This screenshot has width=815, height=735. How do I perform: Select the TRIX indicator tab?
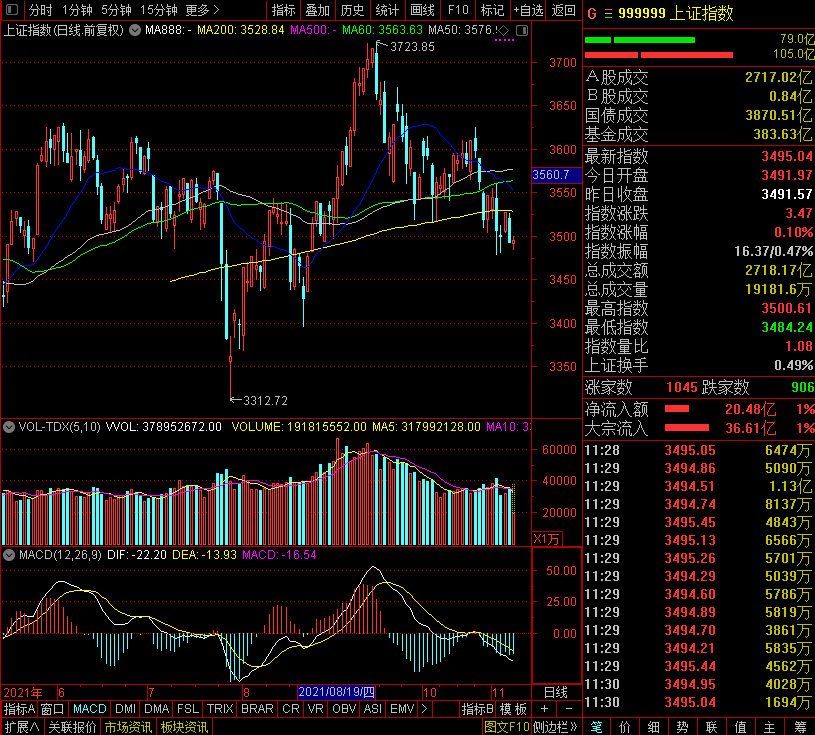(x=220, y=709)
